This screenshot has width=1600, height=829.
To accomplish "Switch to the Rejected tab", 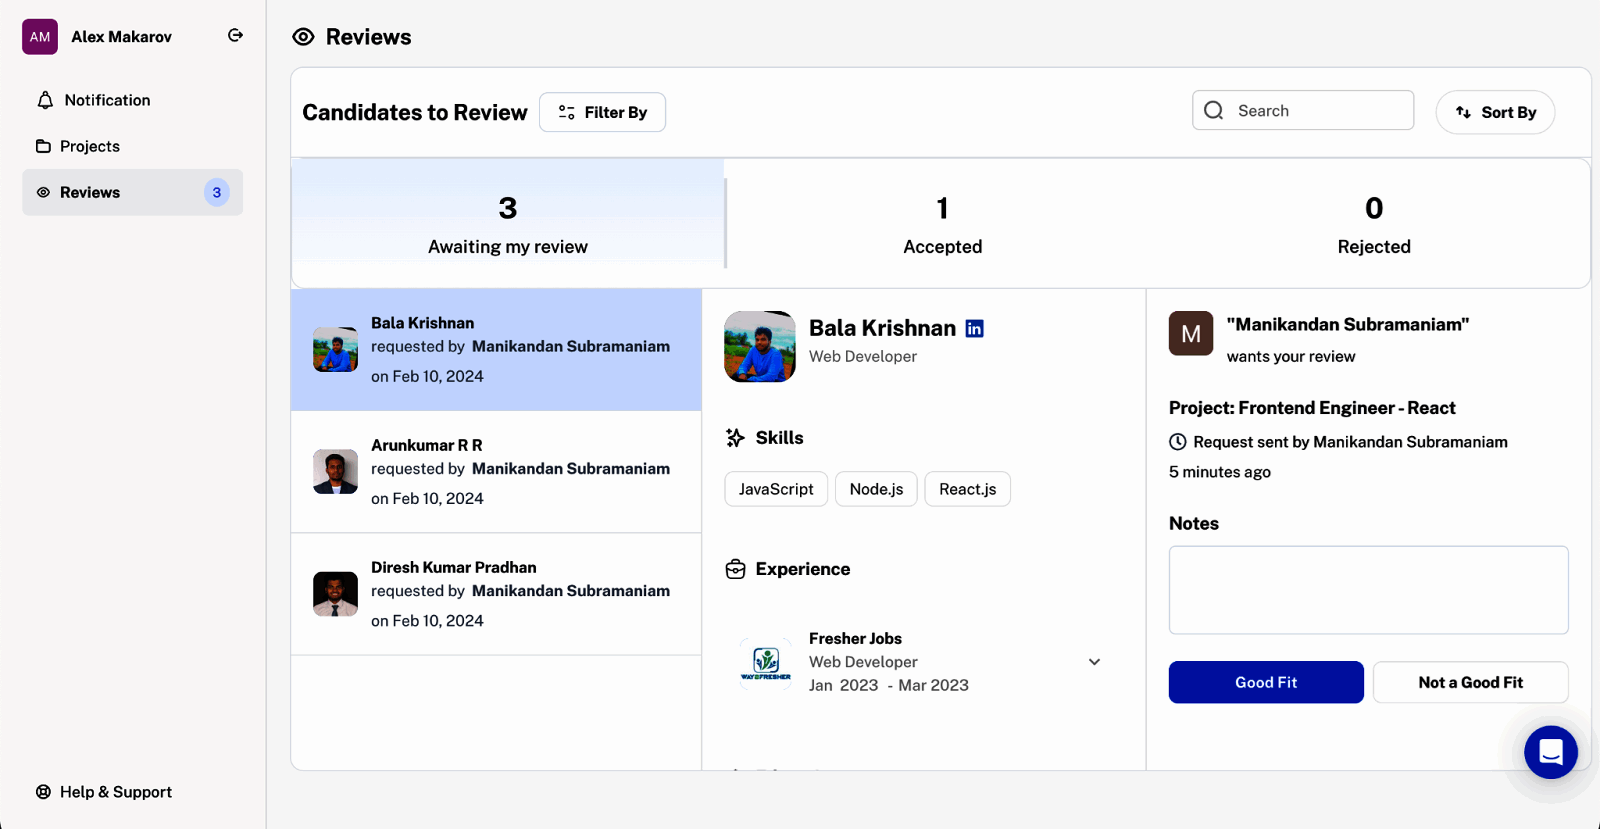I will click(1373, 224).
